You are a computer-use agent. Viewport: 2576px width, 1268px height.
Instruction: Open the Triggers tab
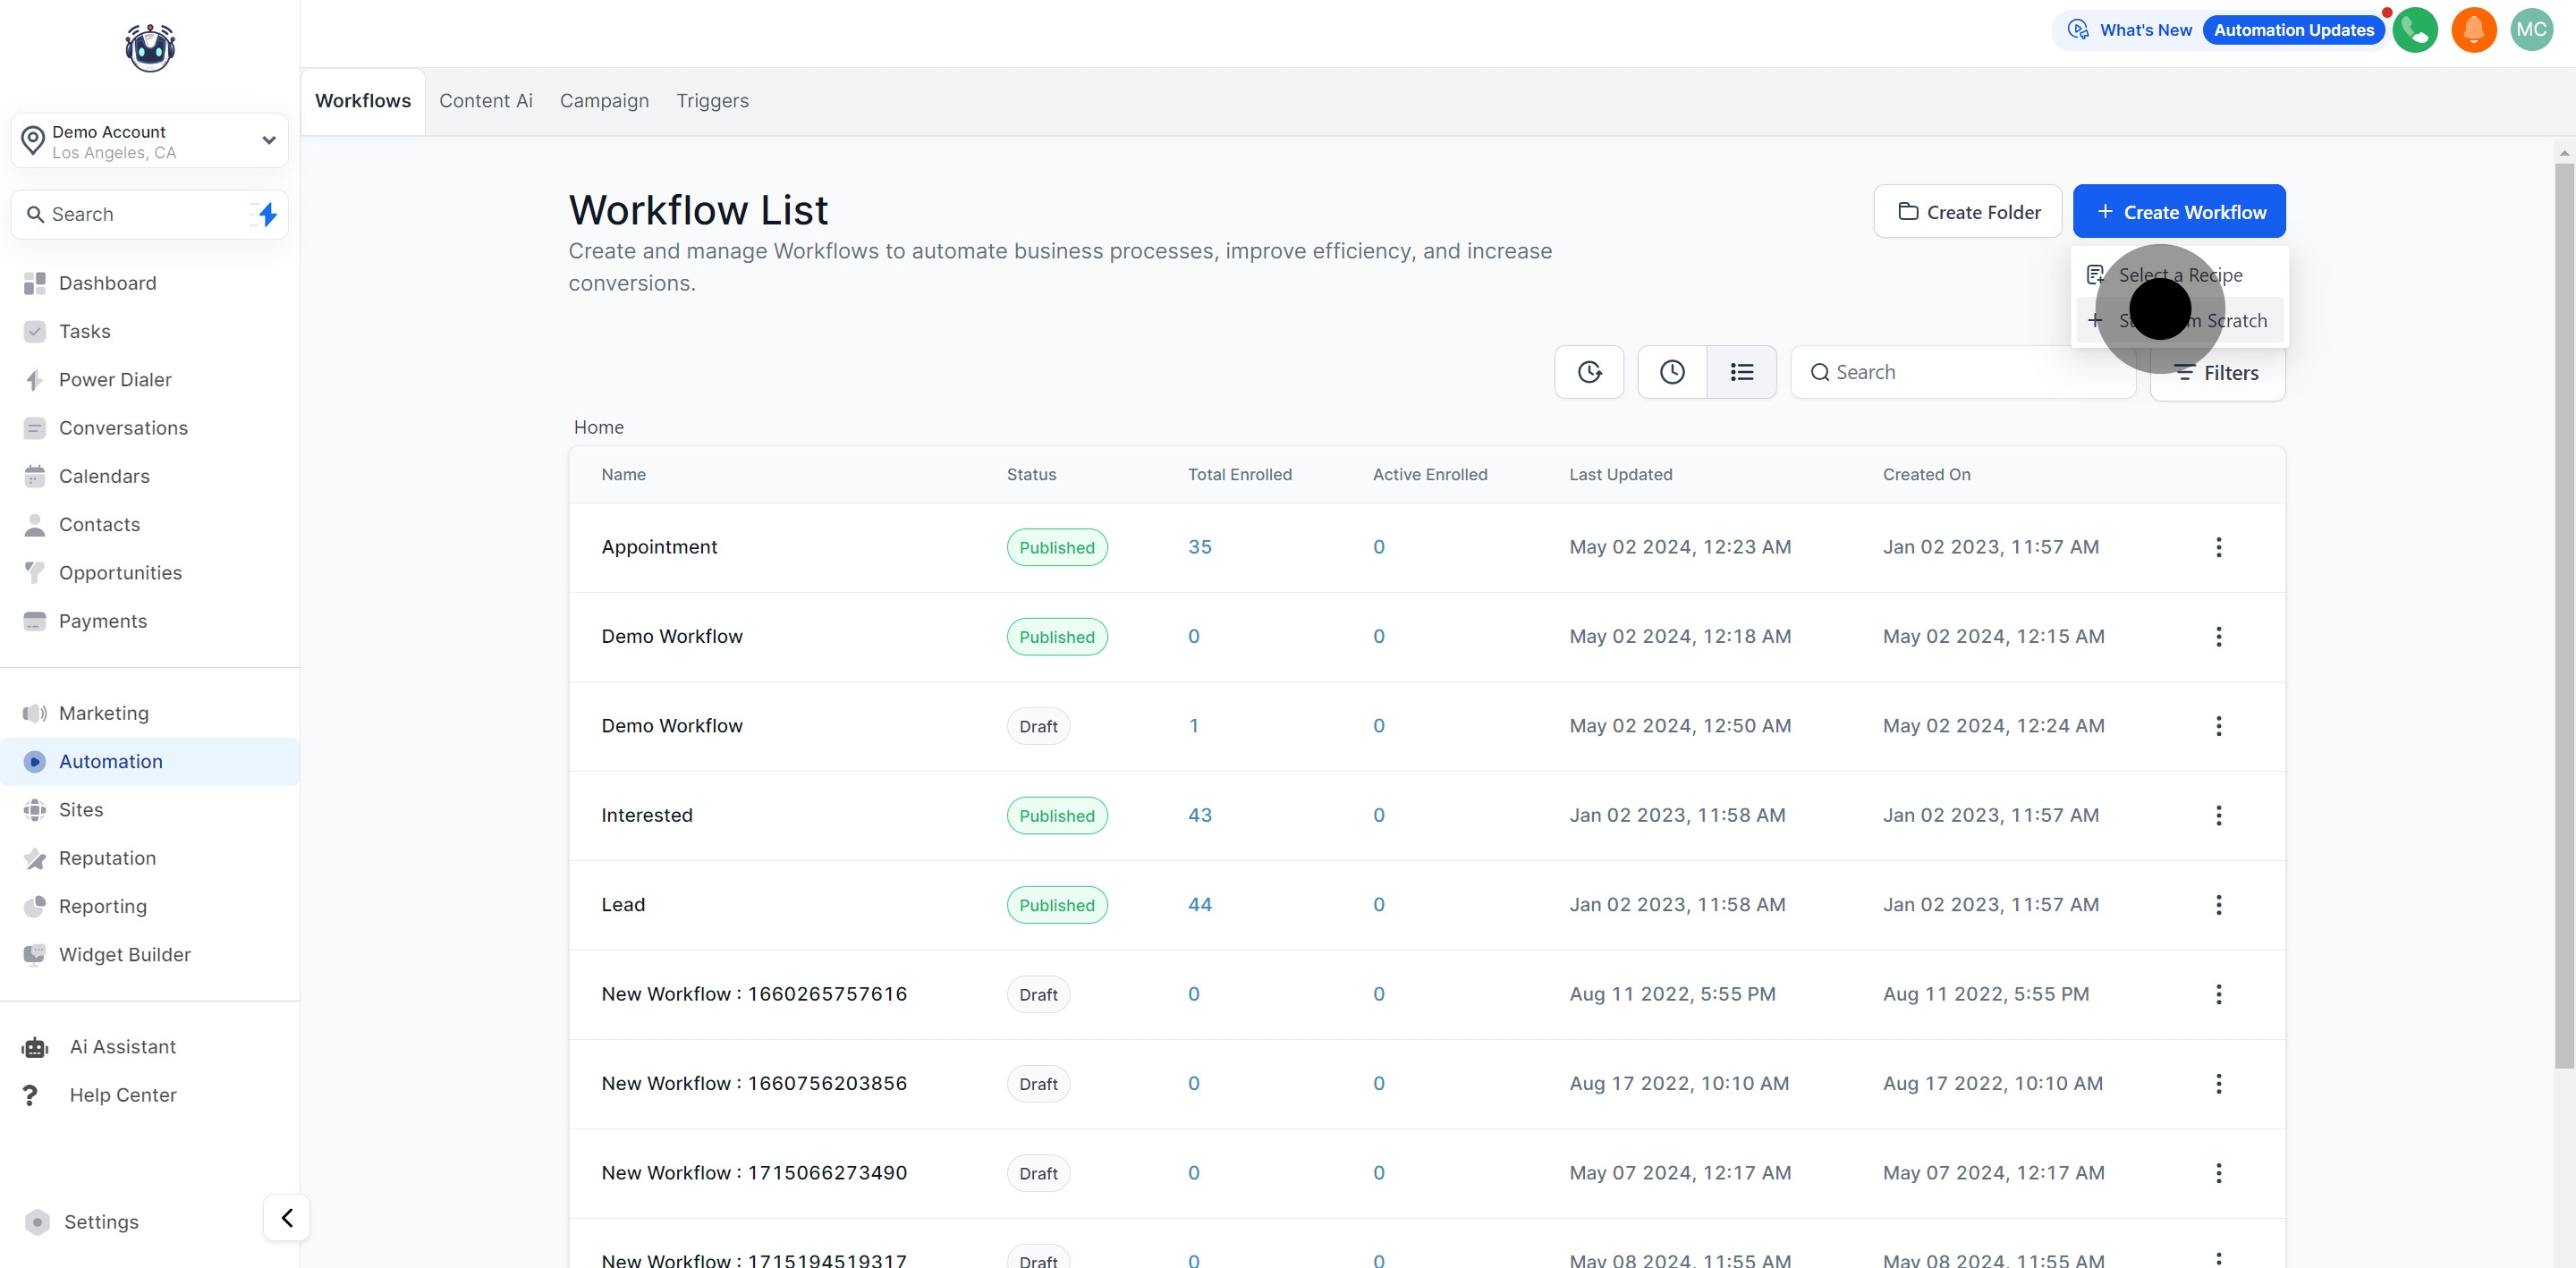point(712,101)
